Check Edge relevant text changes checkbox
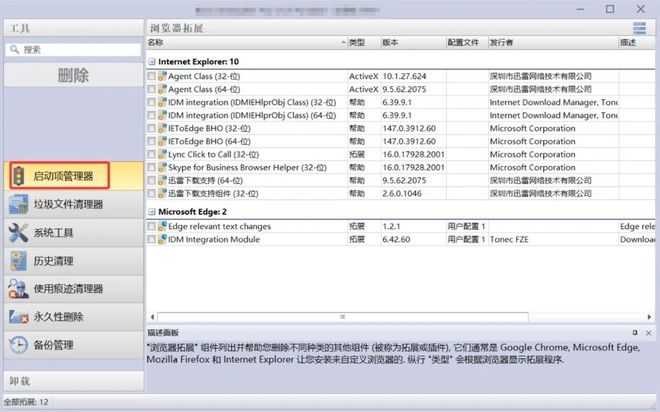 tap(152, 227)
